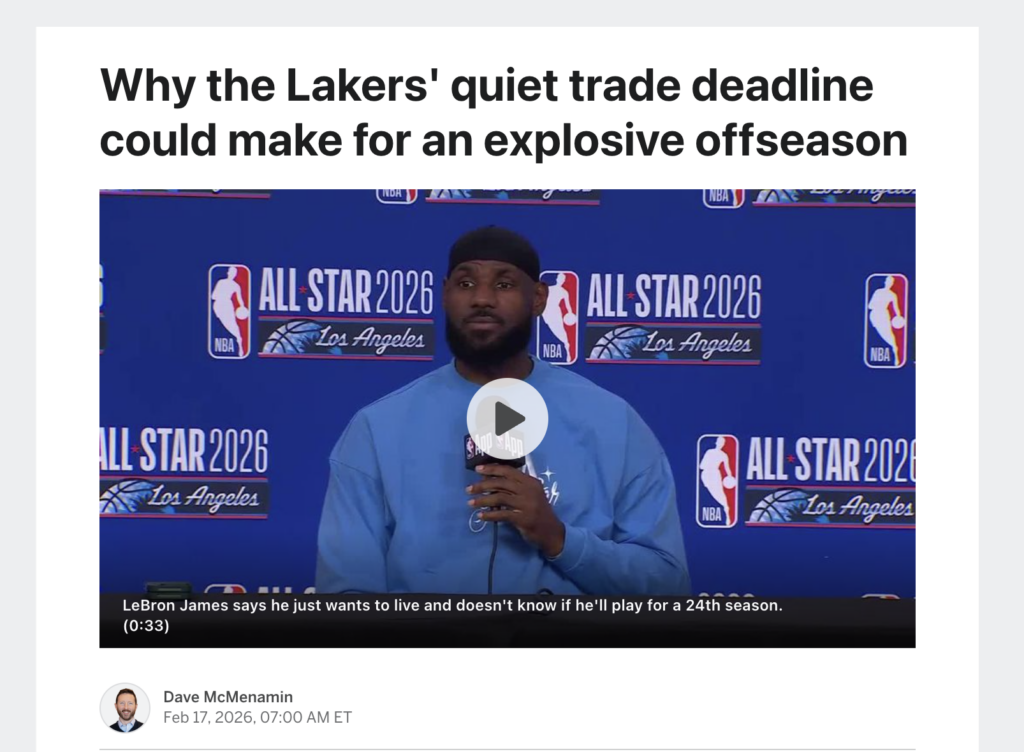The image size is (1024, 752).
Task: Click the standalone NBA logo at backdrop's right edge
Action: (886, 321)
